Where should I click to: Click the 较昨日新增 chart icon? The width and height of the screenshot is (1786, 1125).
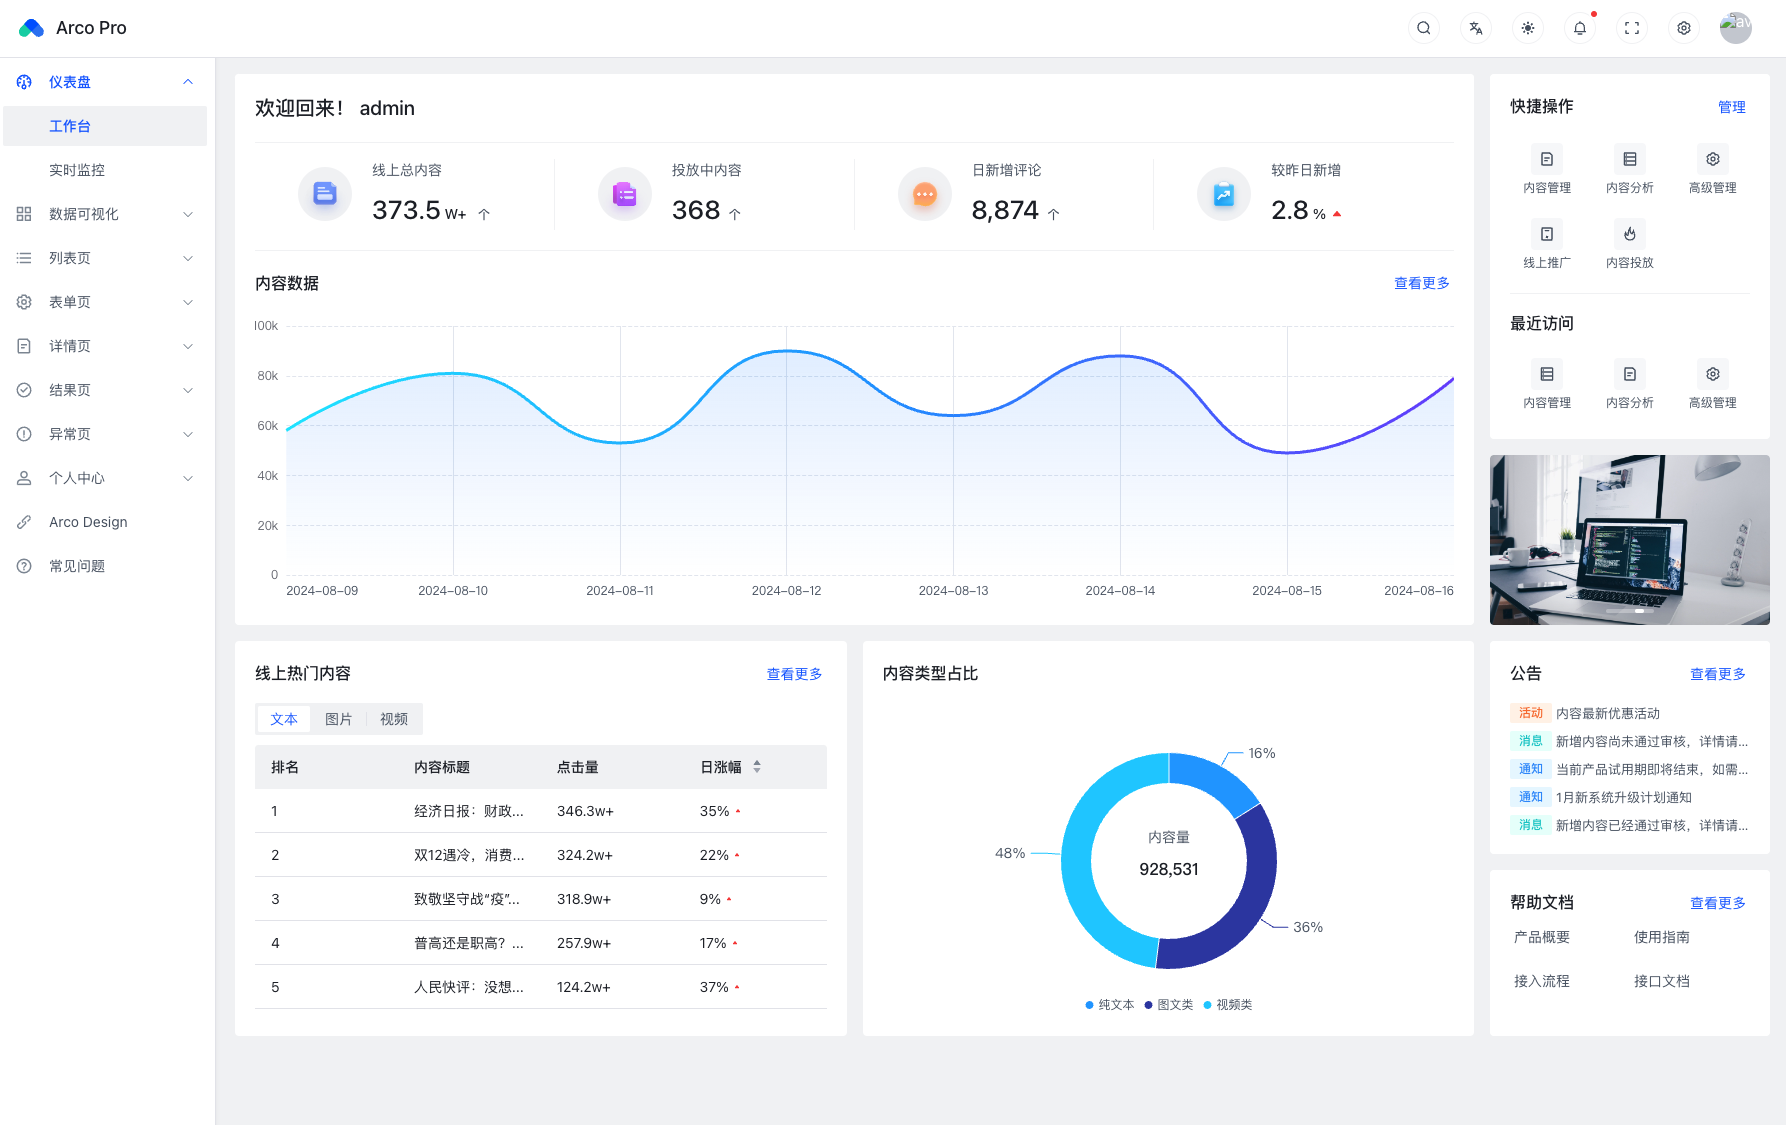[x=1224, y=194]
